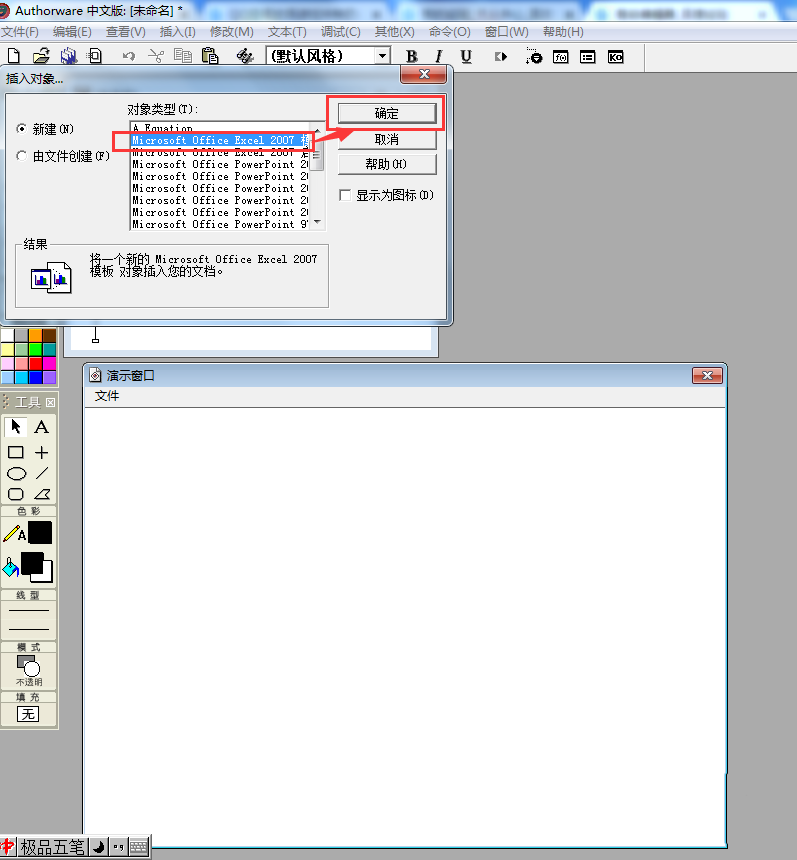Open the 查看(V) menu
This screenshot has width=797, height=860.
(126, 32)
